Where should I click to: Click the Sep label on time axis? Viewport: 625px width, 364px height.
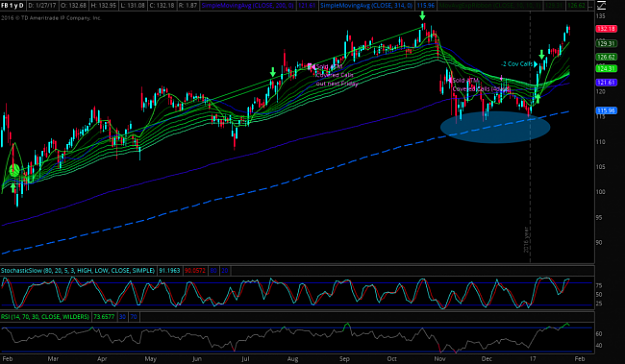coord(344,359)
